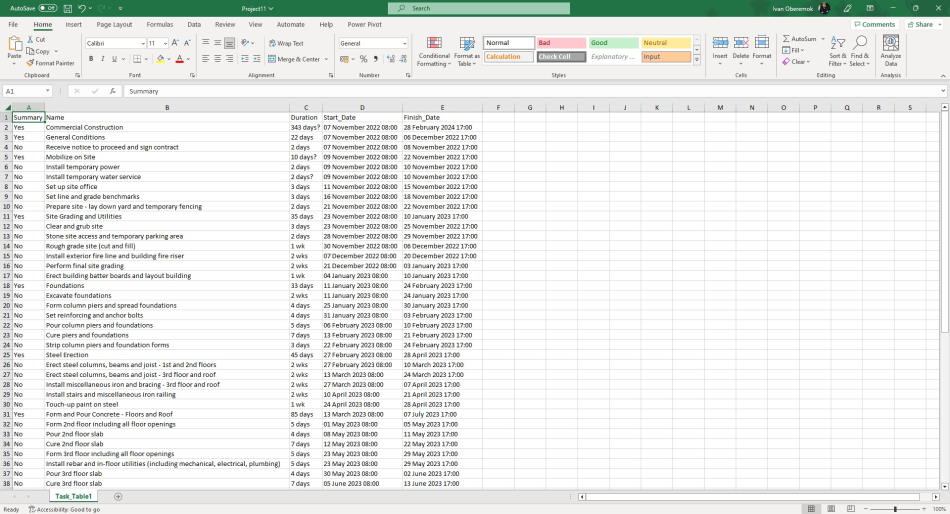Switch to the Insert tab
The width and height of the screenshot is (950, 514).
73,25
